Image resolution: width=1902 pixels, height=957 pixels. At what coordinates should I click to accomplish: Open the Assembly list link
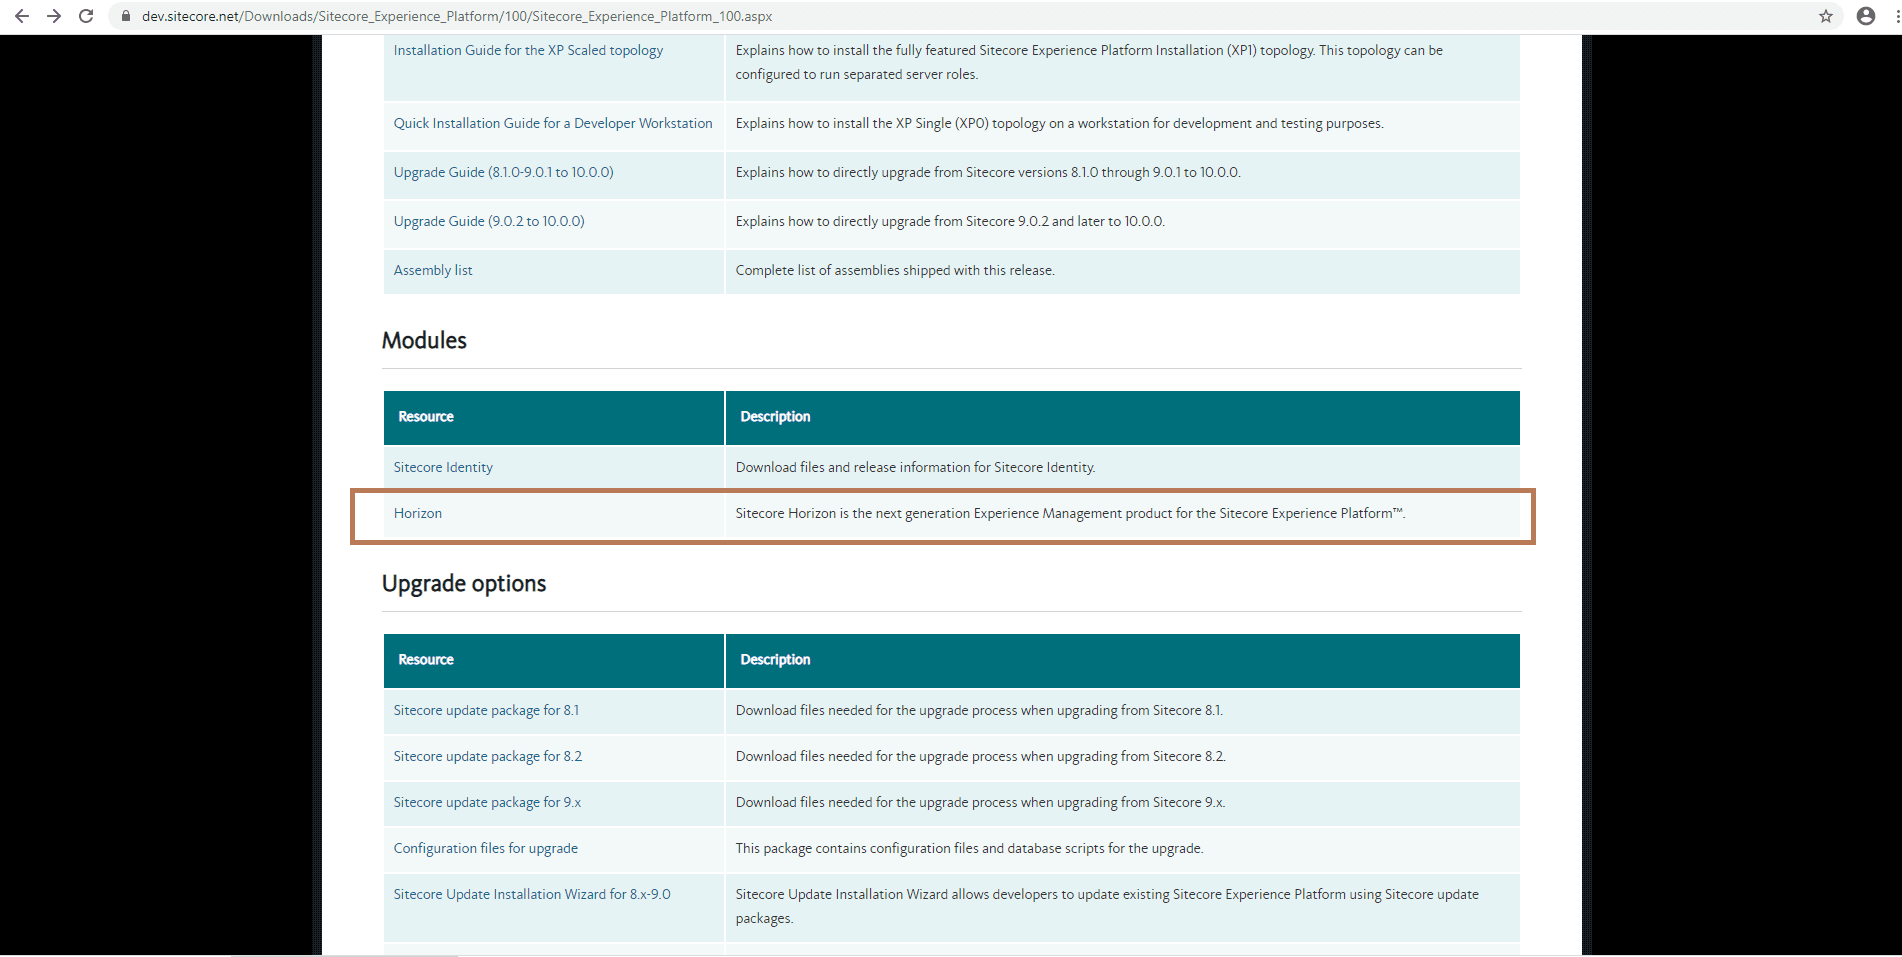433,270
